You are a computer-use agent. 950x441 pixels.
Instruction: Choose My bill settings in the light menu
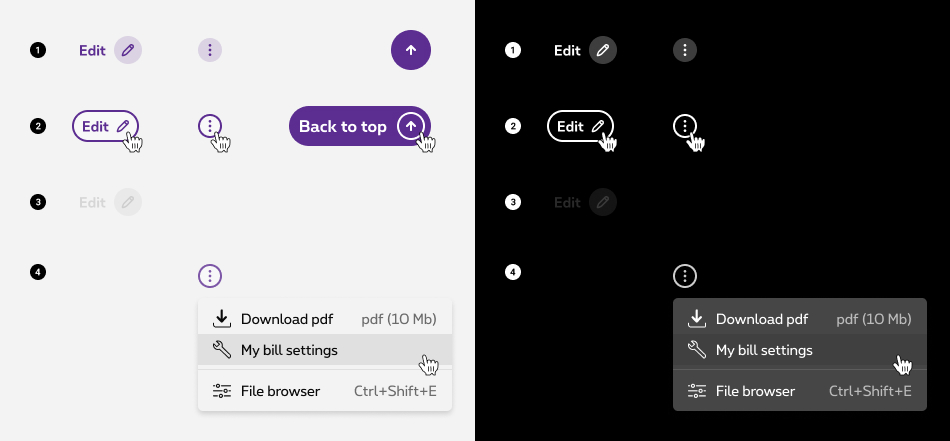tap(325, 350)
